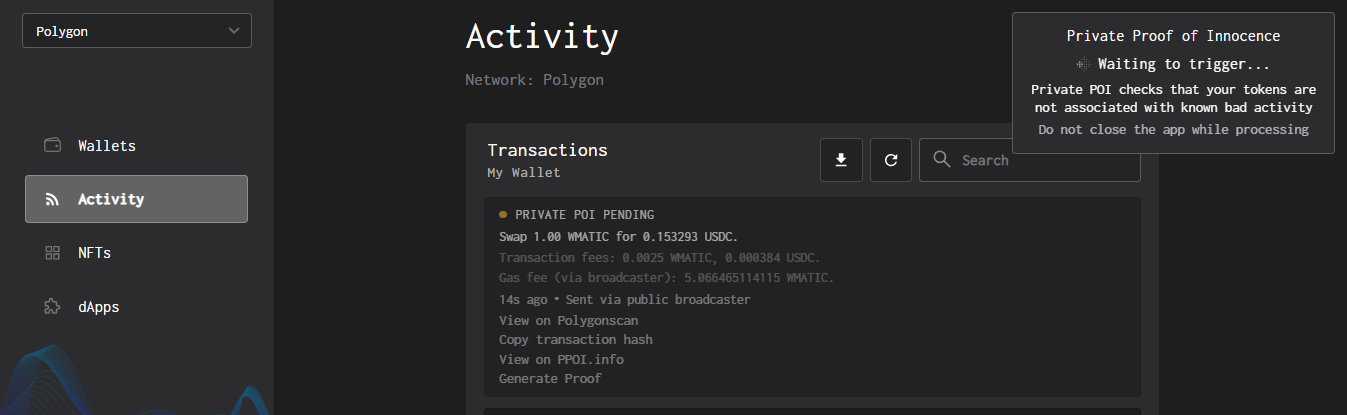Download the transactions list
The height and width of the screenshot is (415, 1347).
(x=841, y=160)
